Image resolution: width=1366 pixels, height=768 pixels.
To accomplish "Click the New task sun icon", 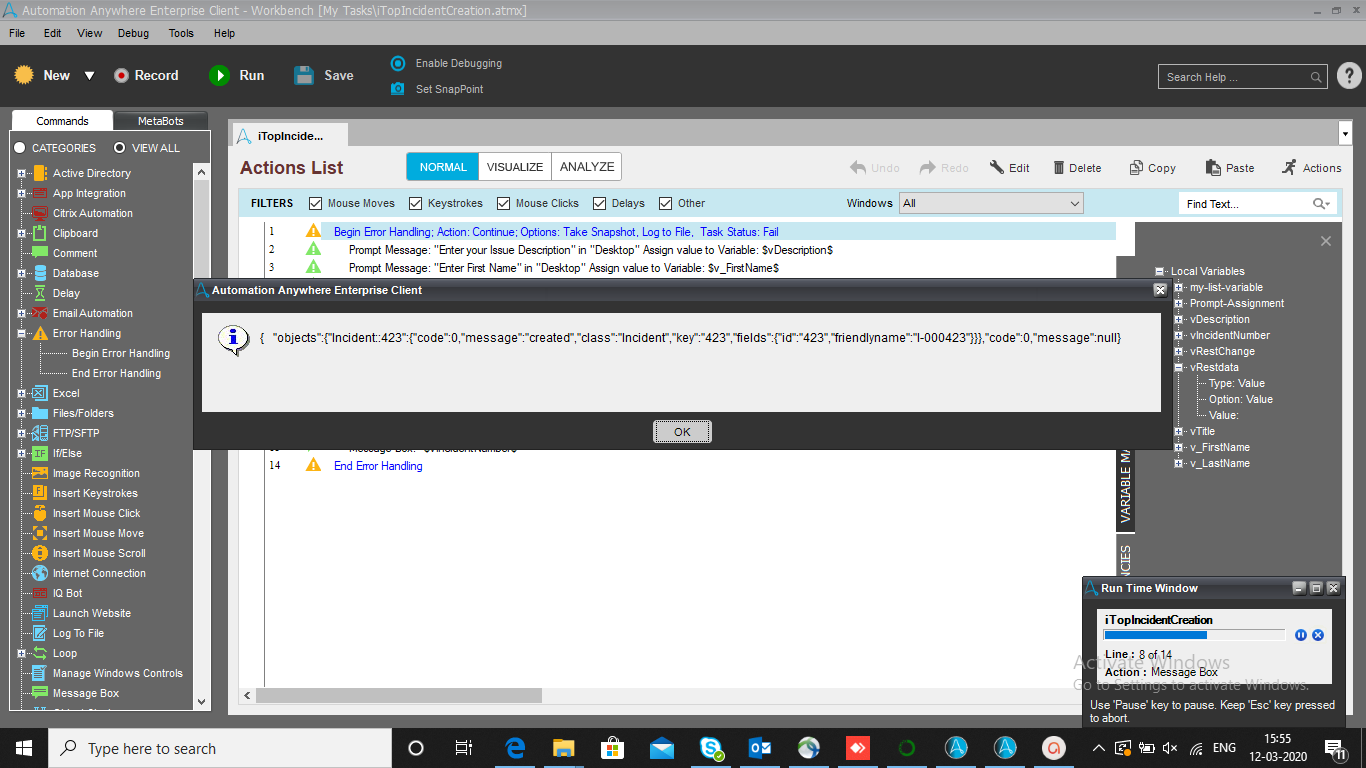I will (24, 75).
